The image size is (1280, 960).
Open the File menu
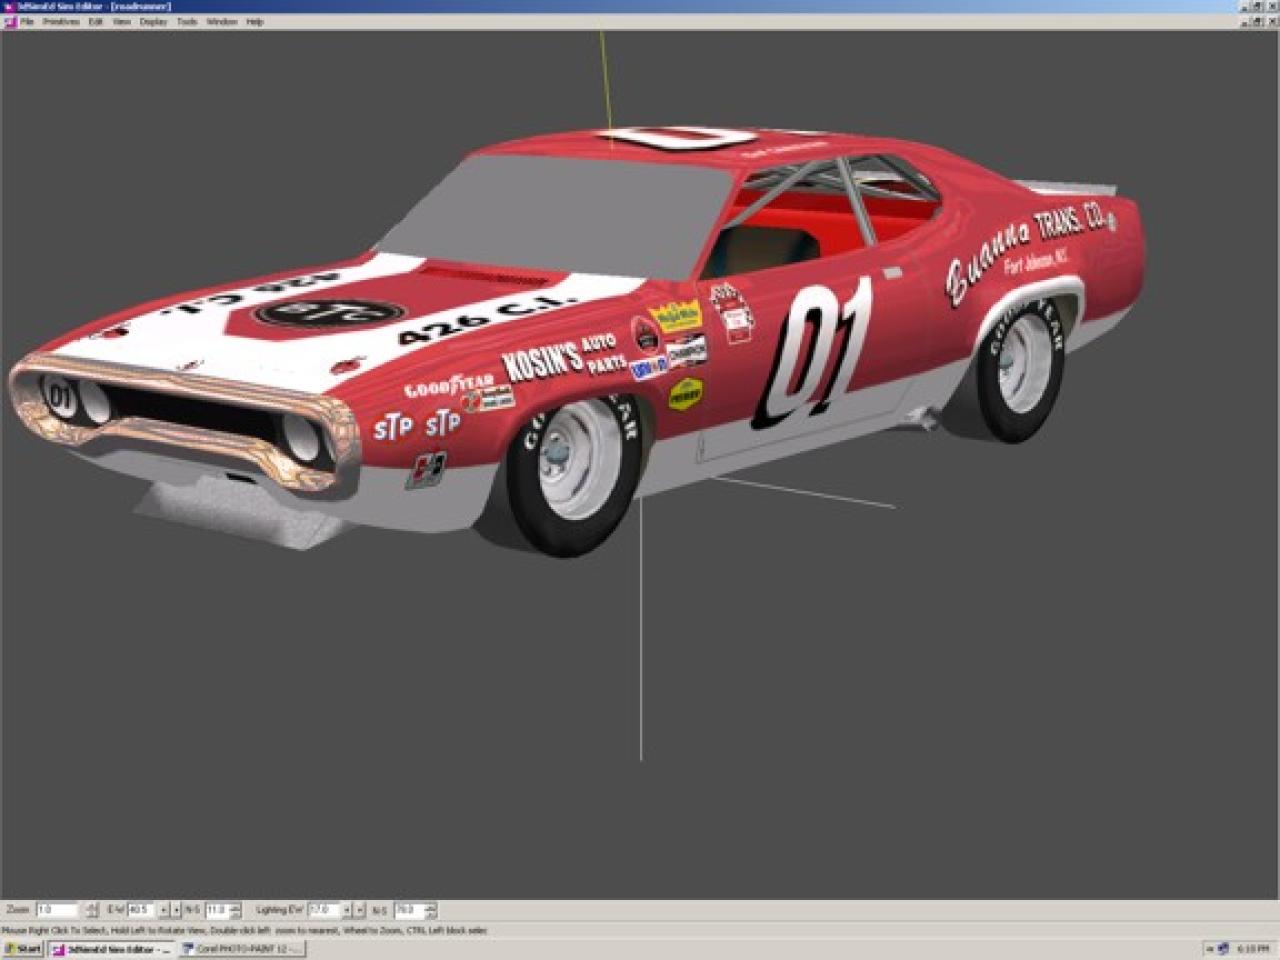tap(27, 21)
